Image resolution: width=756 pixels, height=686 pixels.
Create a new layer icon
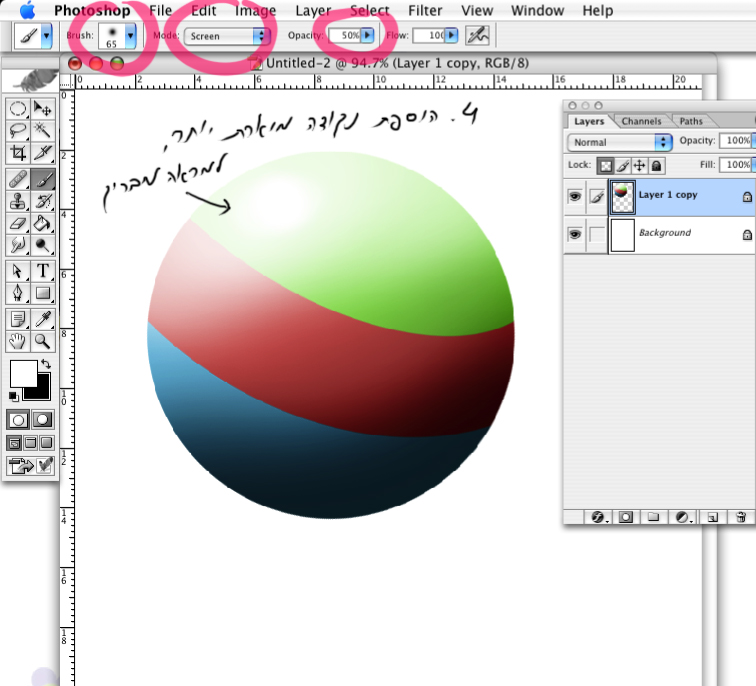click(712, 517)
